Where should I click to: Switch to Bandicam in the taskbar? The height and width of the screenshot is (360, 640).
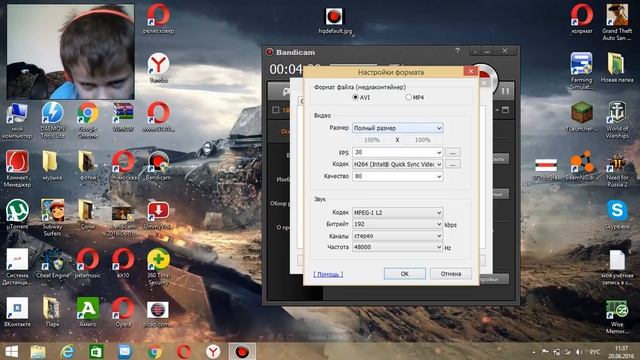pyautogui.click(x=242, y=351)
